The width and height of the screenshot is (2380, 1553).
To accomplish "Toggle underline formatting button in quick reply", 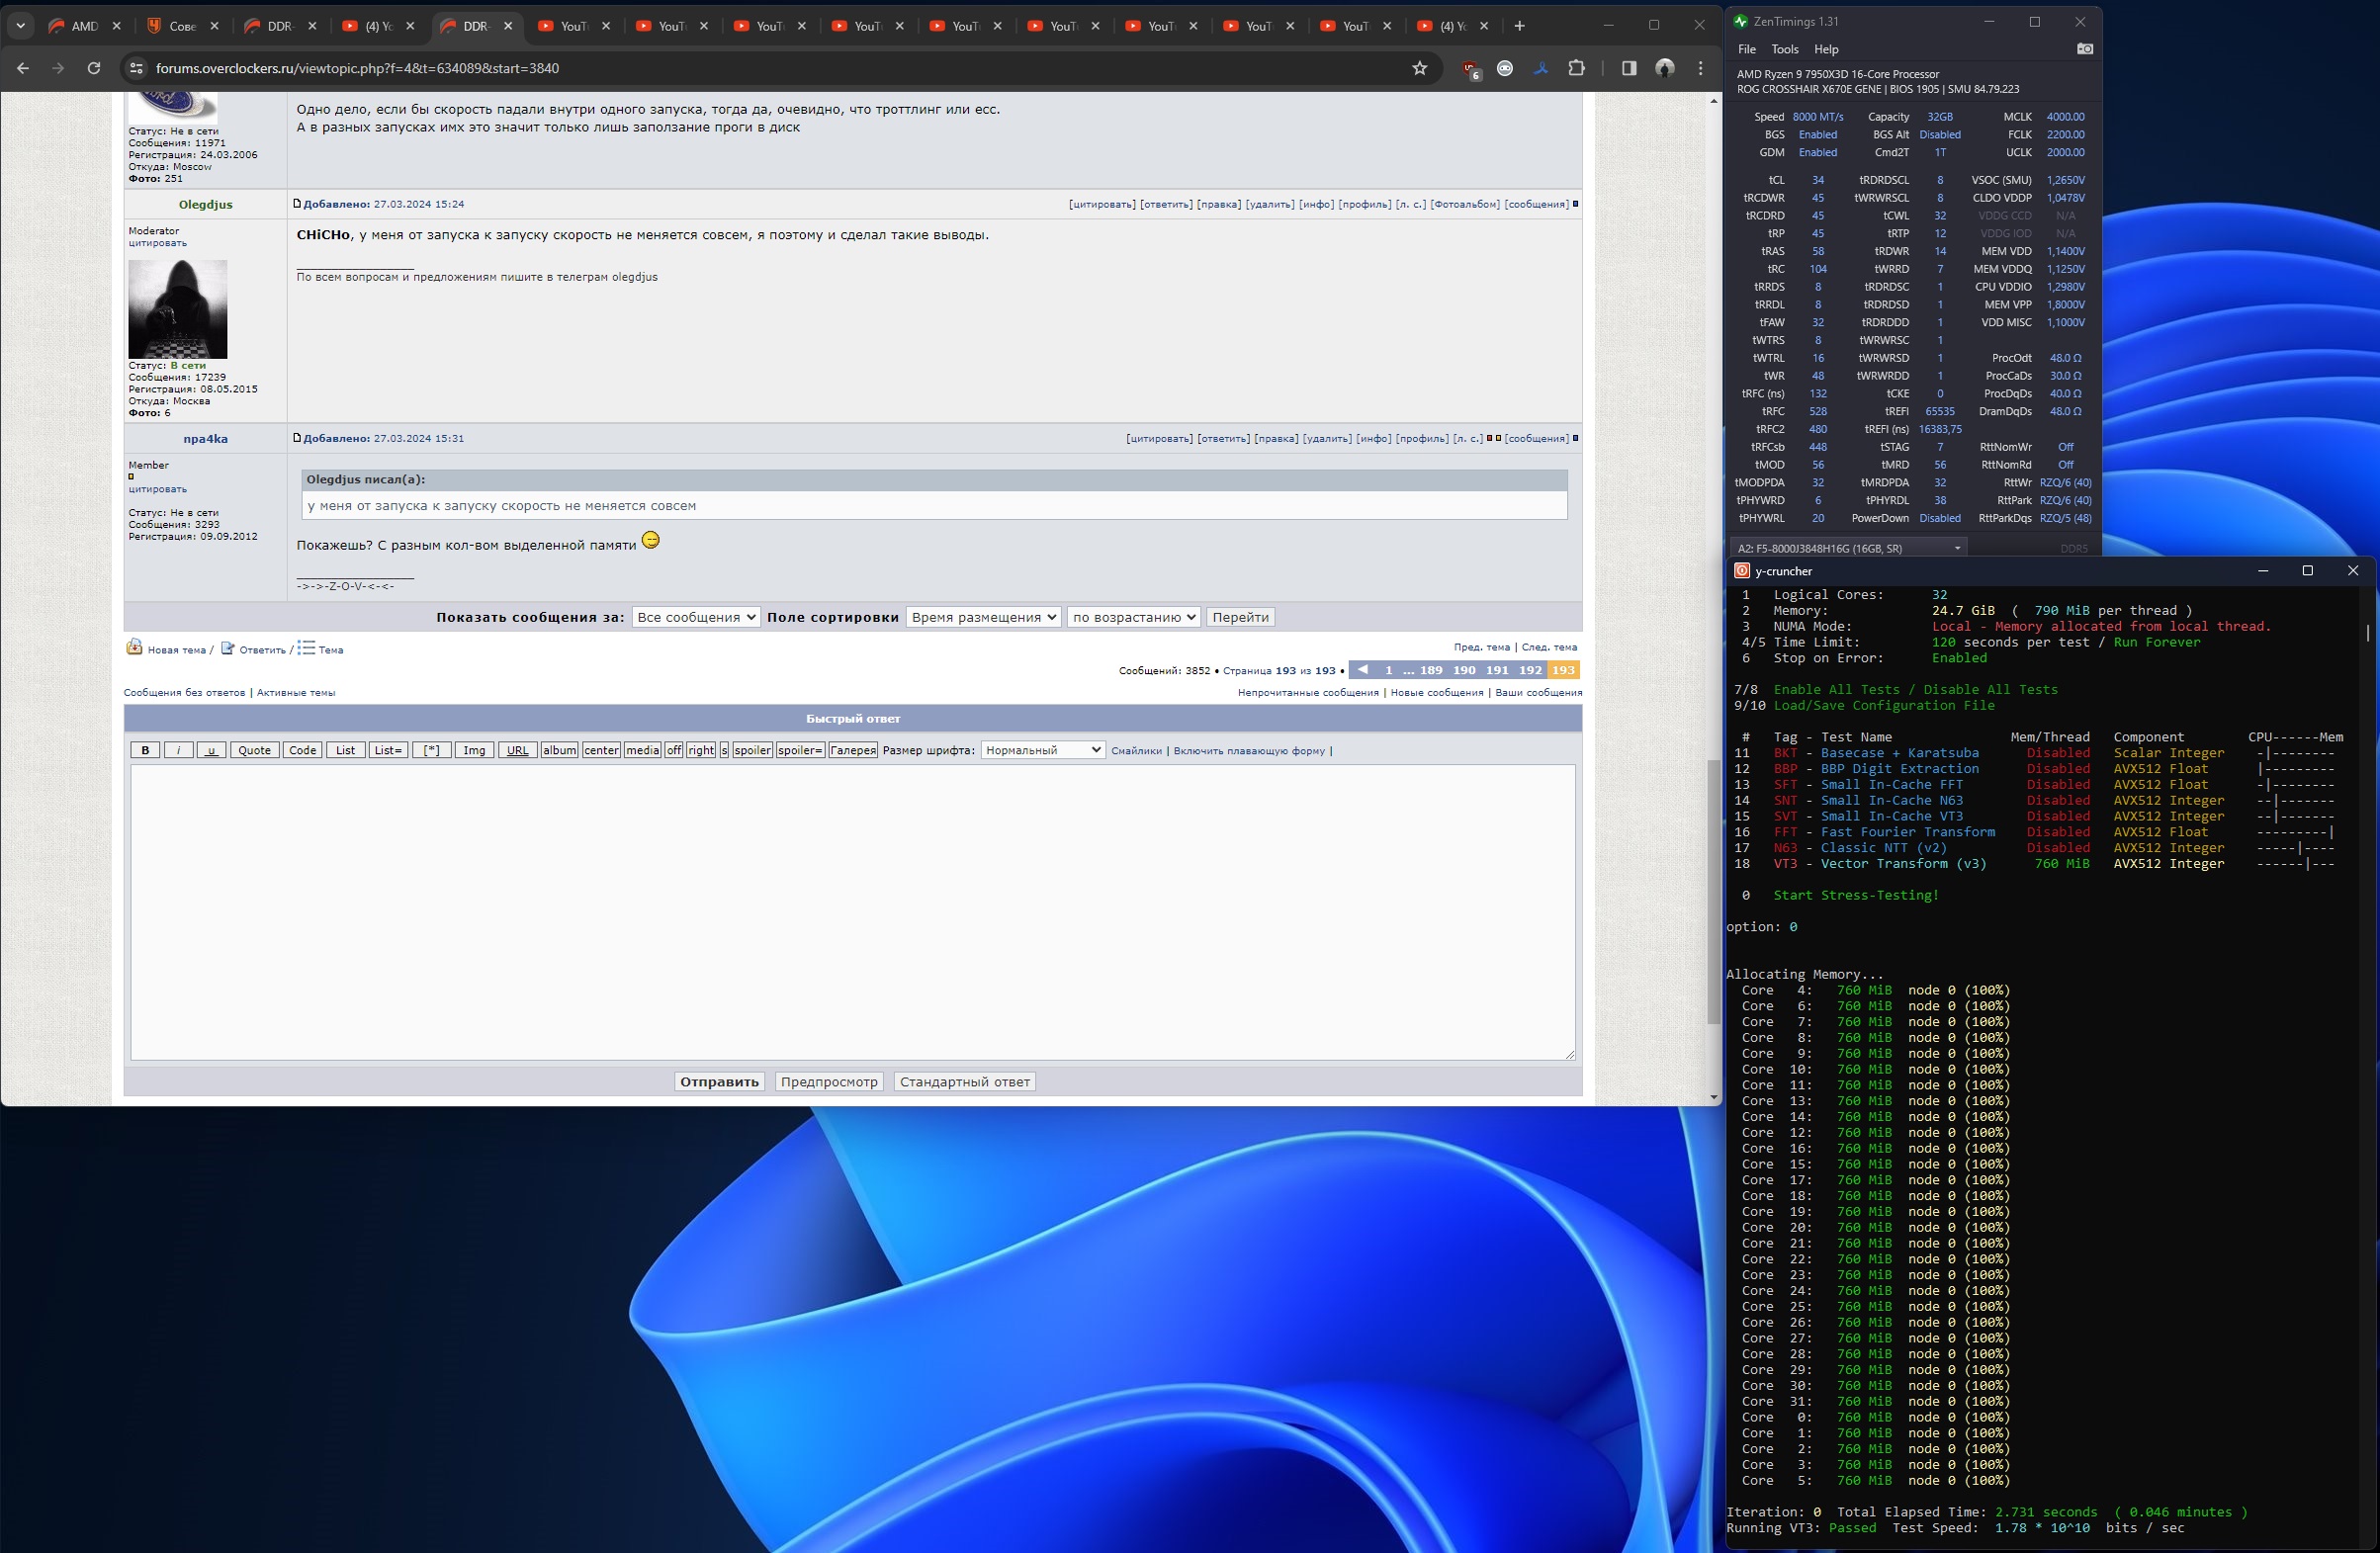I will tap(211, 750).
